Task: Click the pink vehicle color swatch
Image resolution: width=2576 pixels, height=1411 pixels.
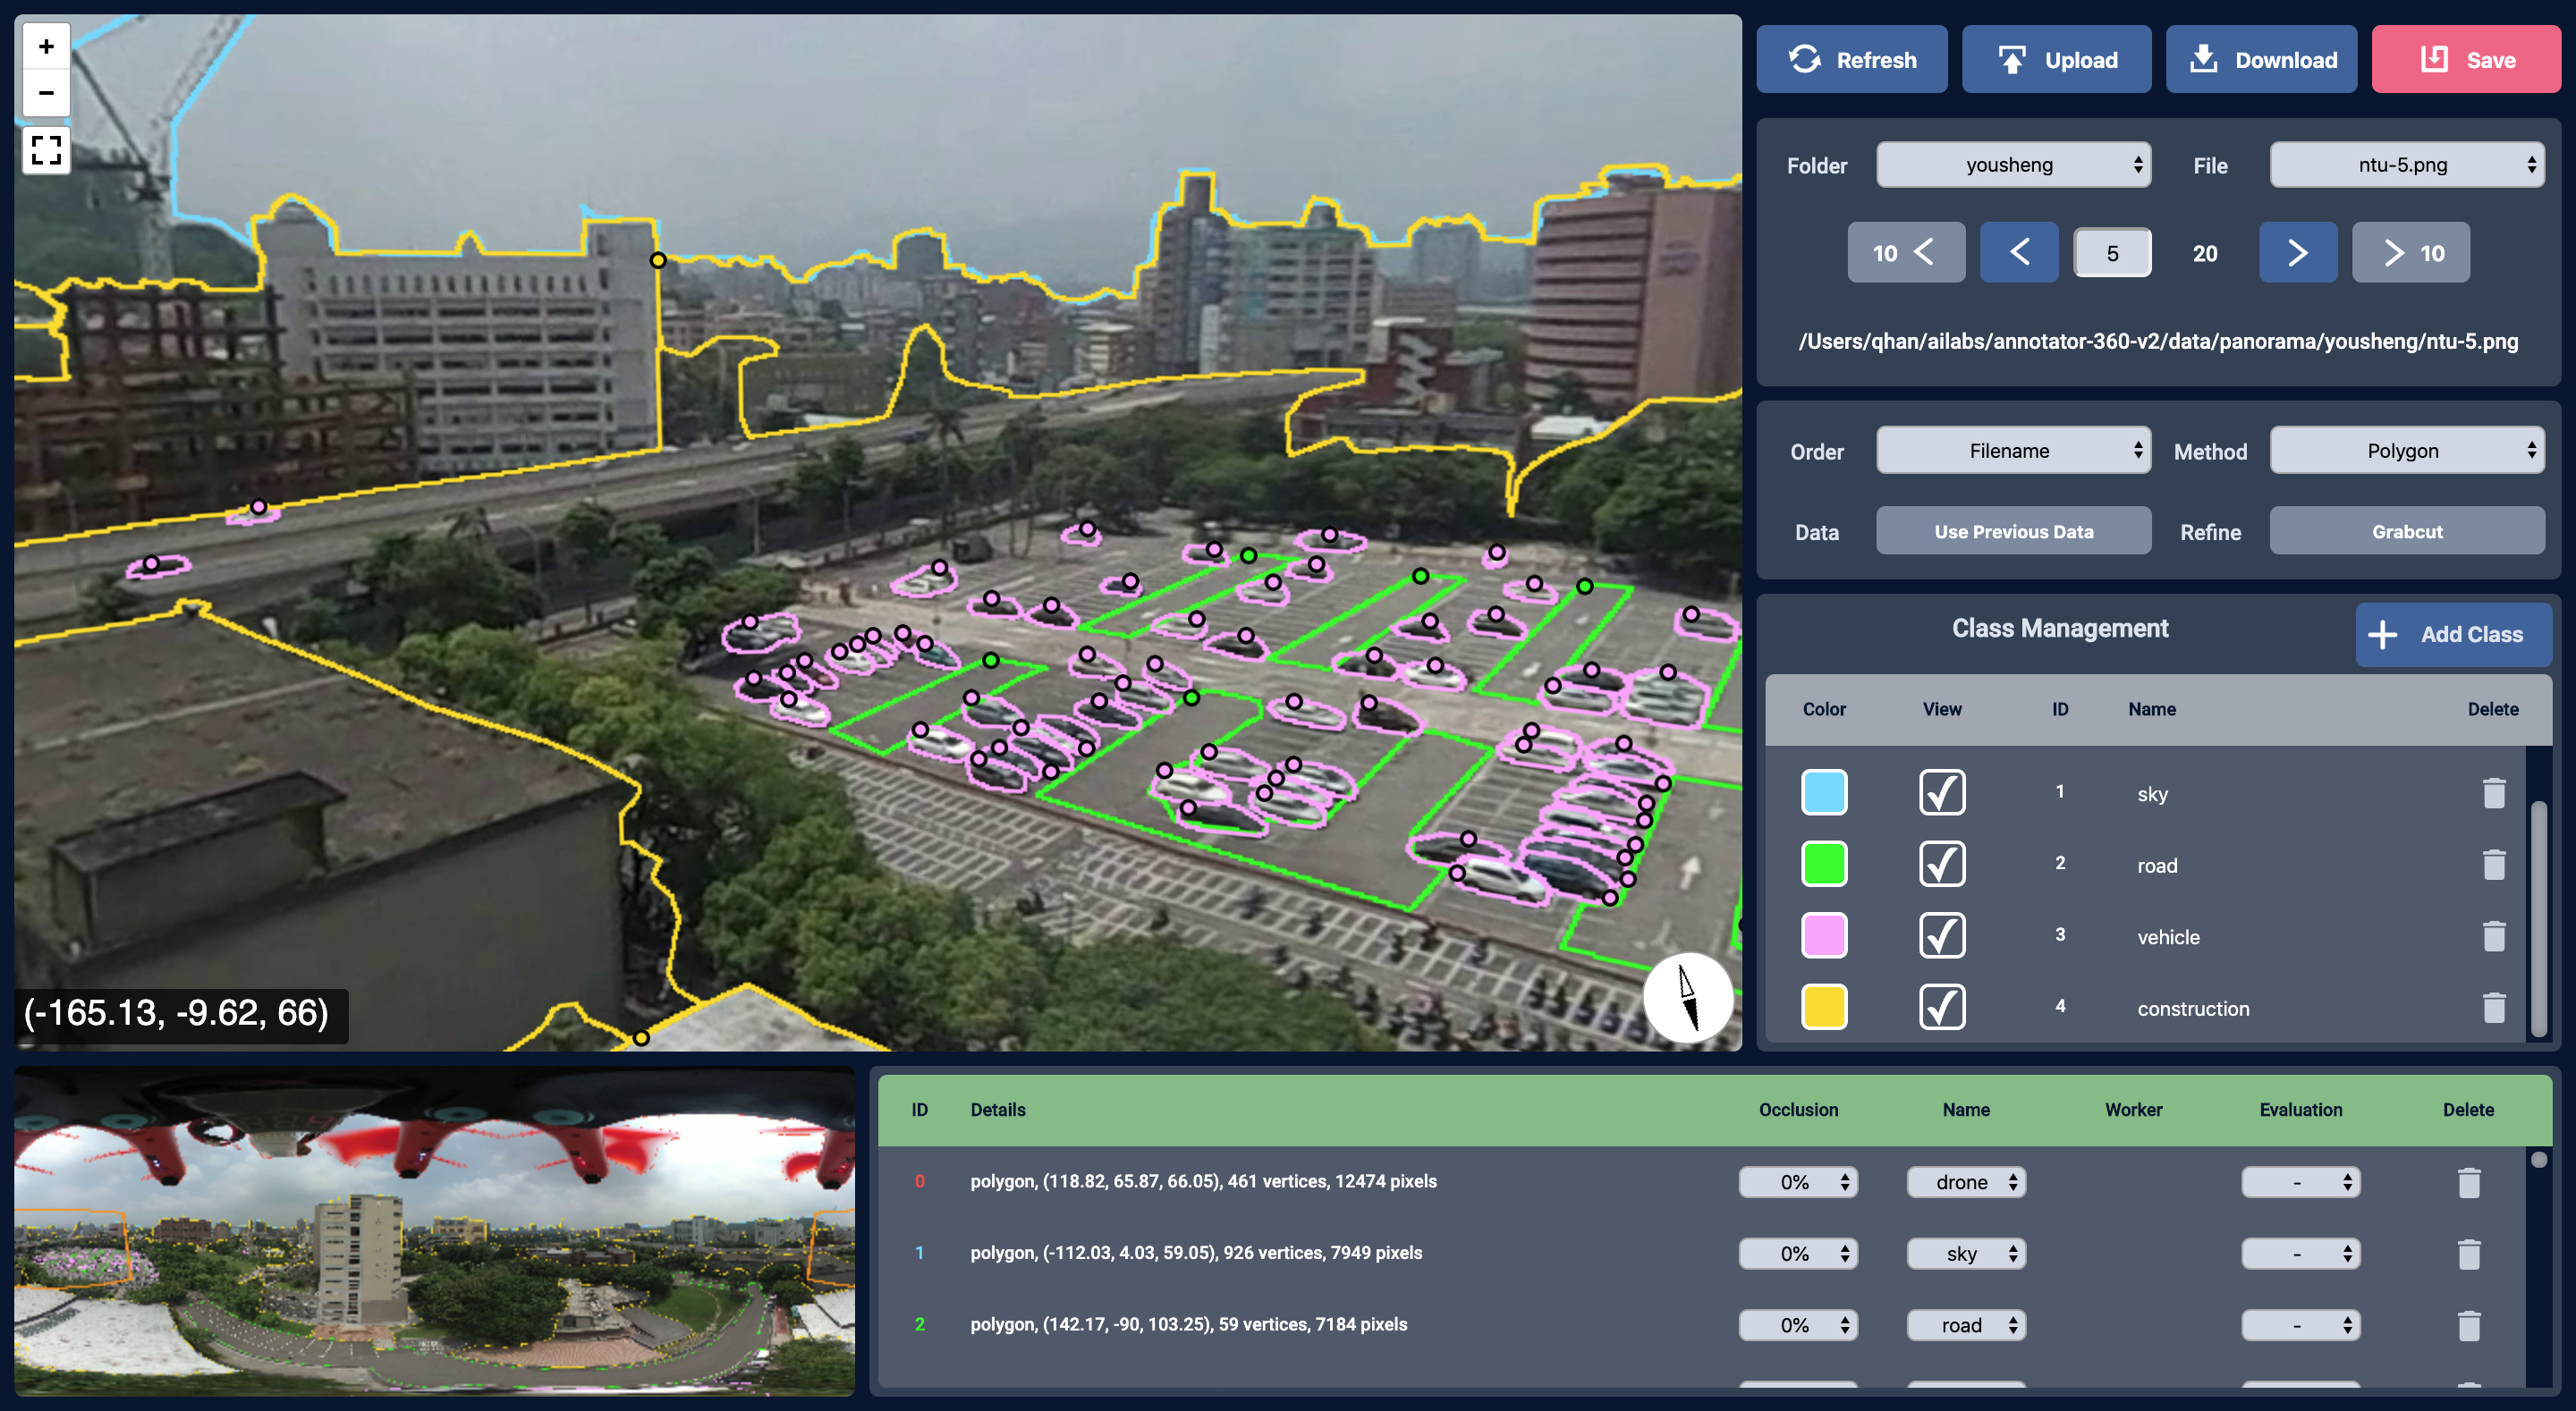Action: [1823, 936]
